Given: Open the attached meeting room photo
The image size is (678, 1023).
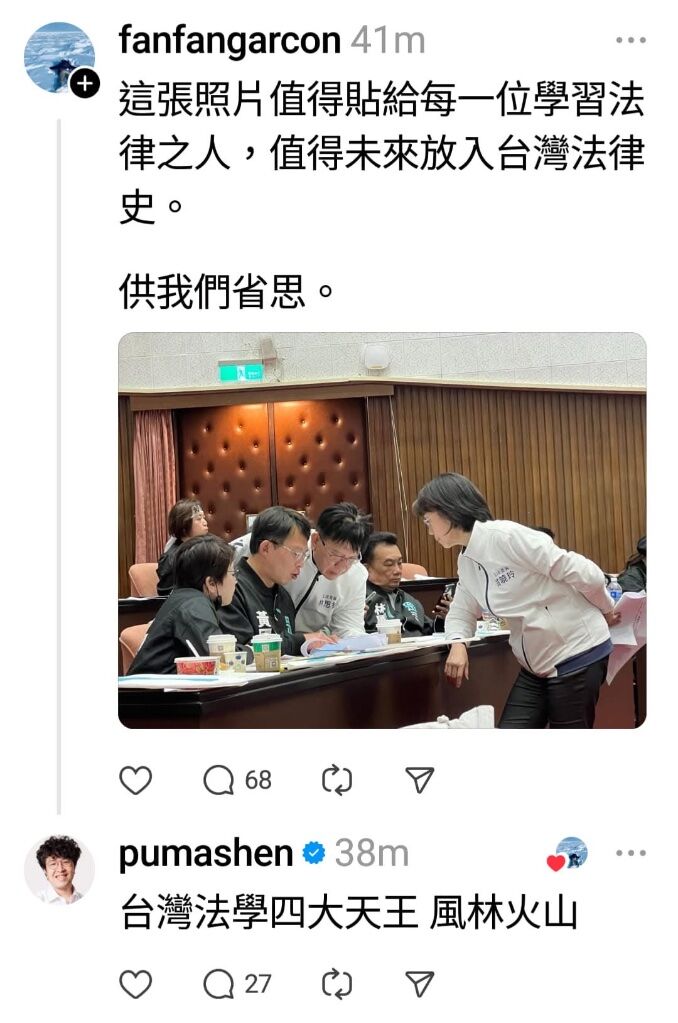Looking at the screenshot, I should 382,530.
